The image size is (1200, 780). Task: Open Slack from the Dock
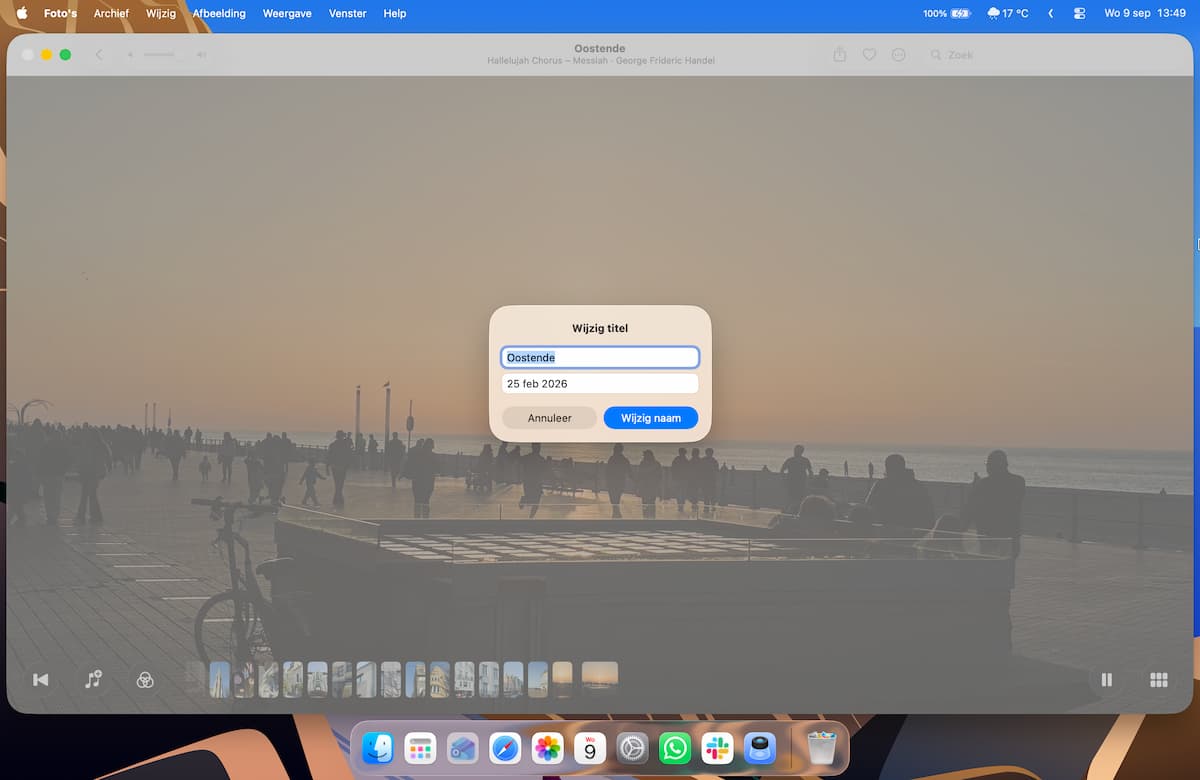pos(717,748)
